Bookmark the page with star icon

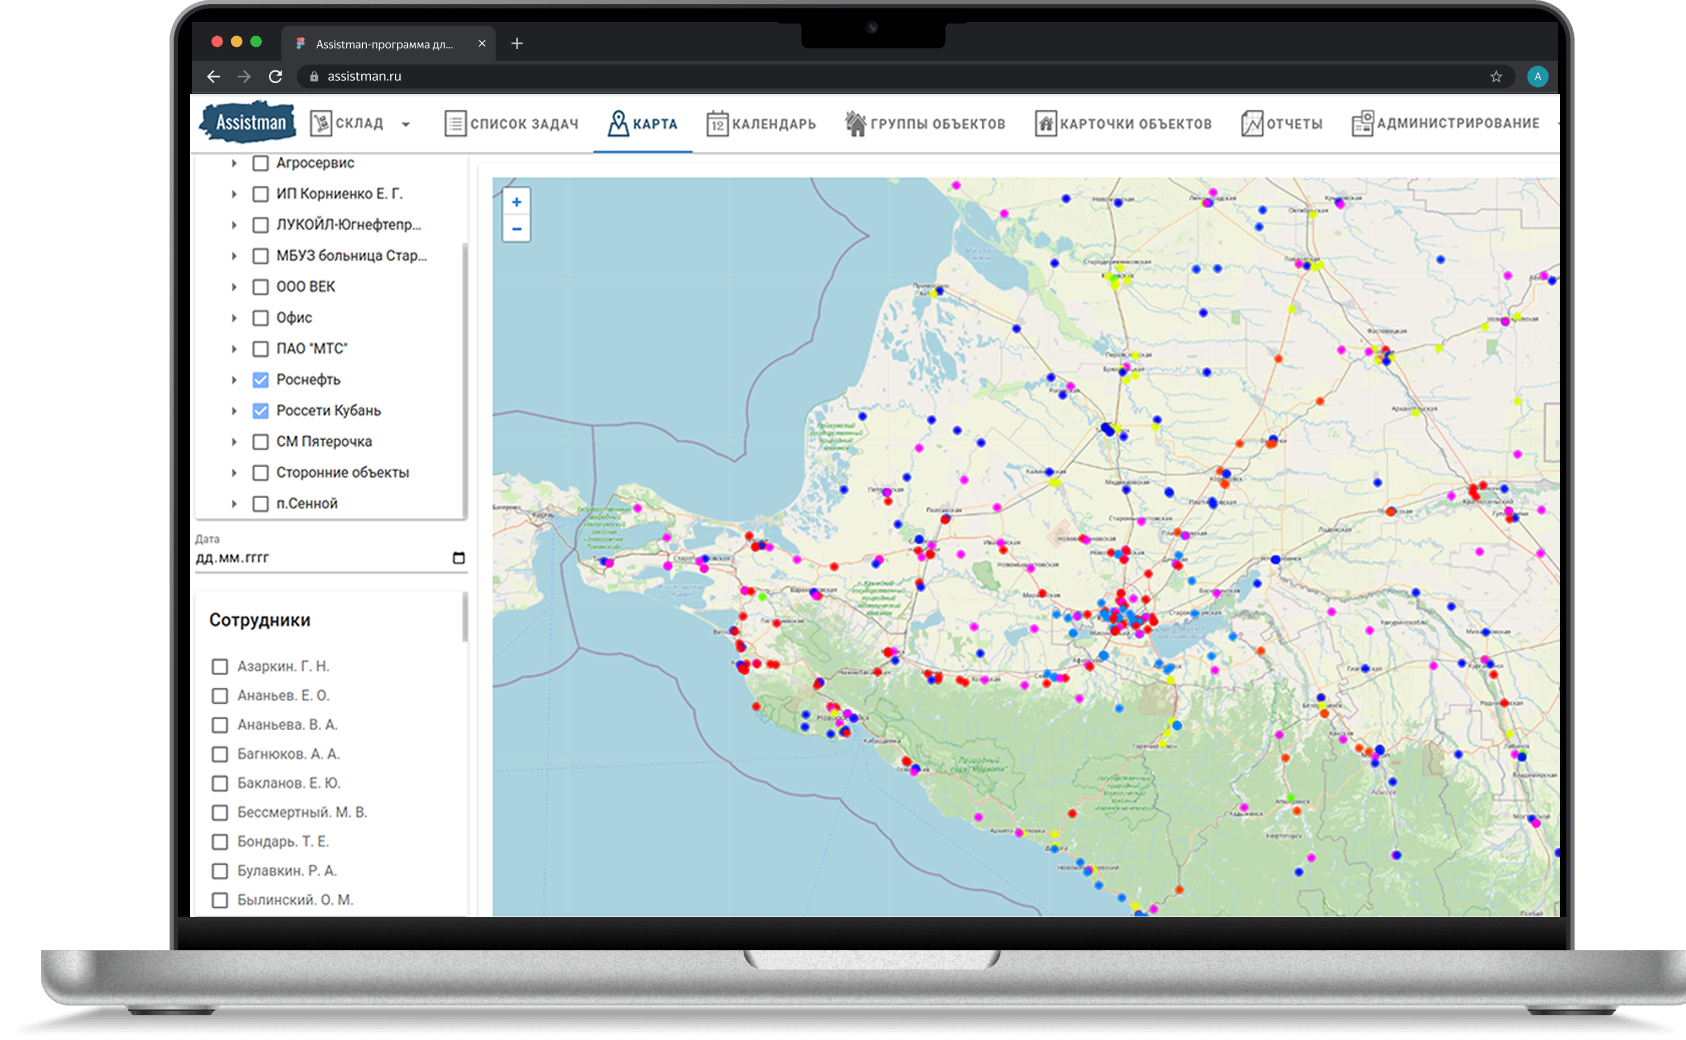click(1496, 76)
